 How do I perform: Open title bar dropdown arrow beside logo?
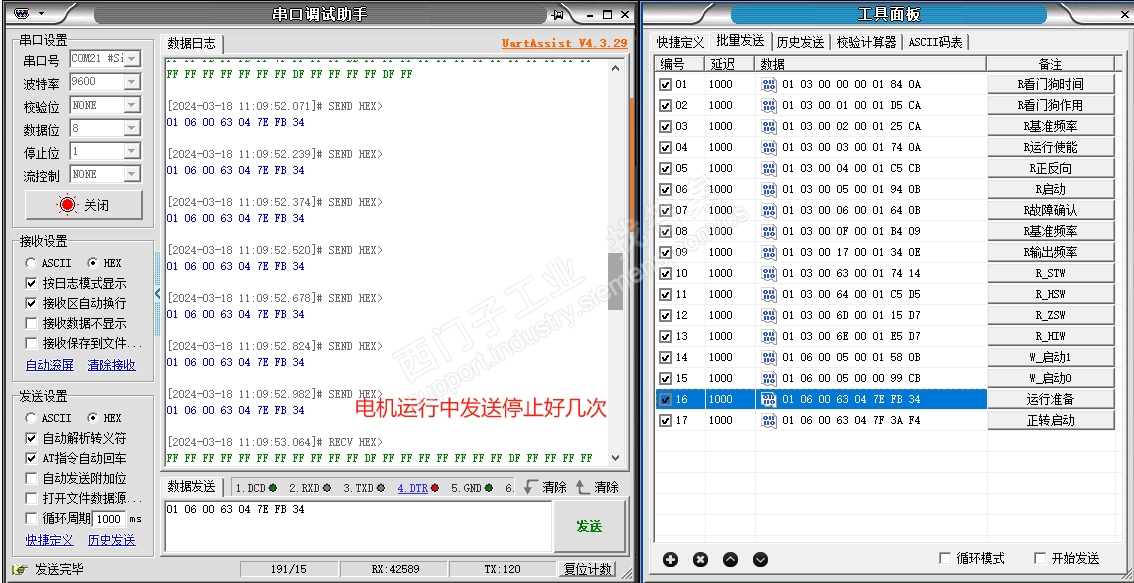(x=40, y=14)
